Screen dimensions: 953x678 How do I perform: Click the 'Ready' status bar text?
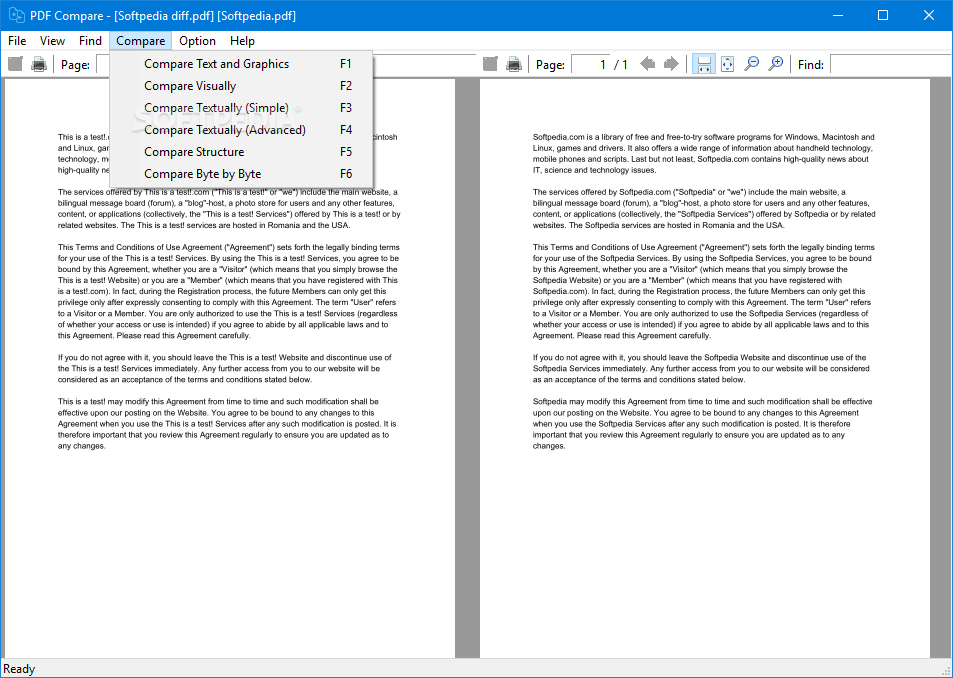click(x=19, y=669)
